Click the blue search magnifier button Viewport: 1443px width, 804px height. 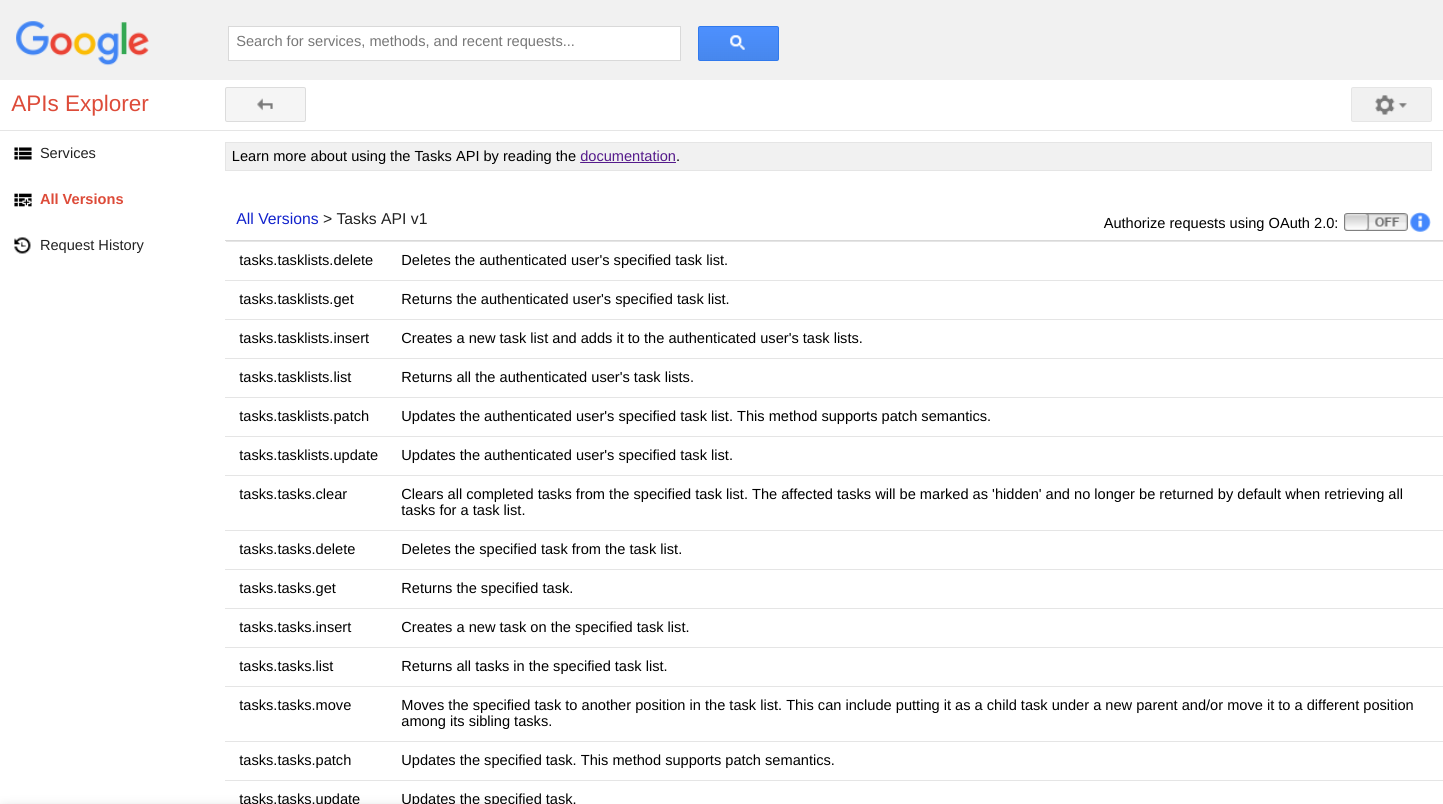pyautogui.click(x=738, y=43)
